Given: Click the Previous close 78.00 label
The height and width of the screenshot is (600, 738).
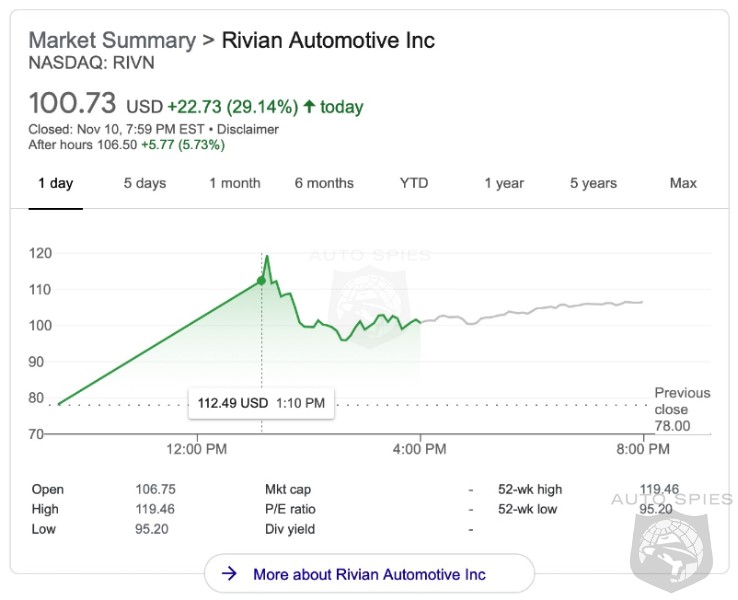Looking at the screenshot, I should pyautogui.click(x=681, y=409).
